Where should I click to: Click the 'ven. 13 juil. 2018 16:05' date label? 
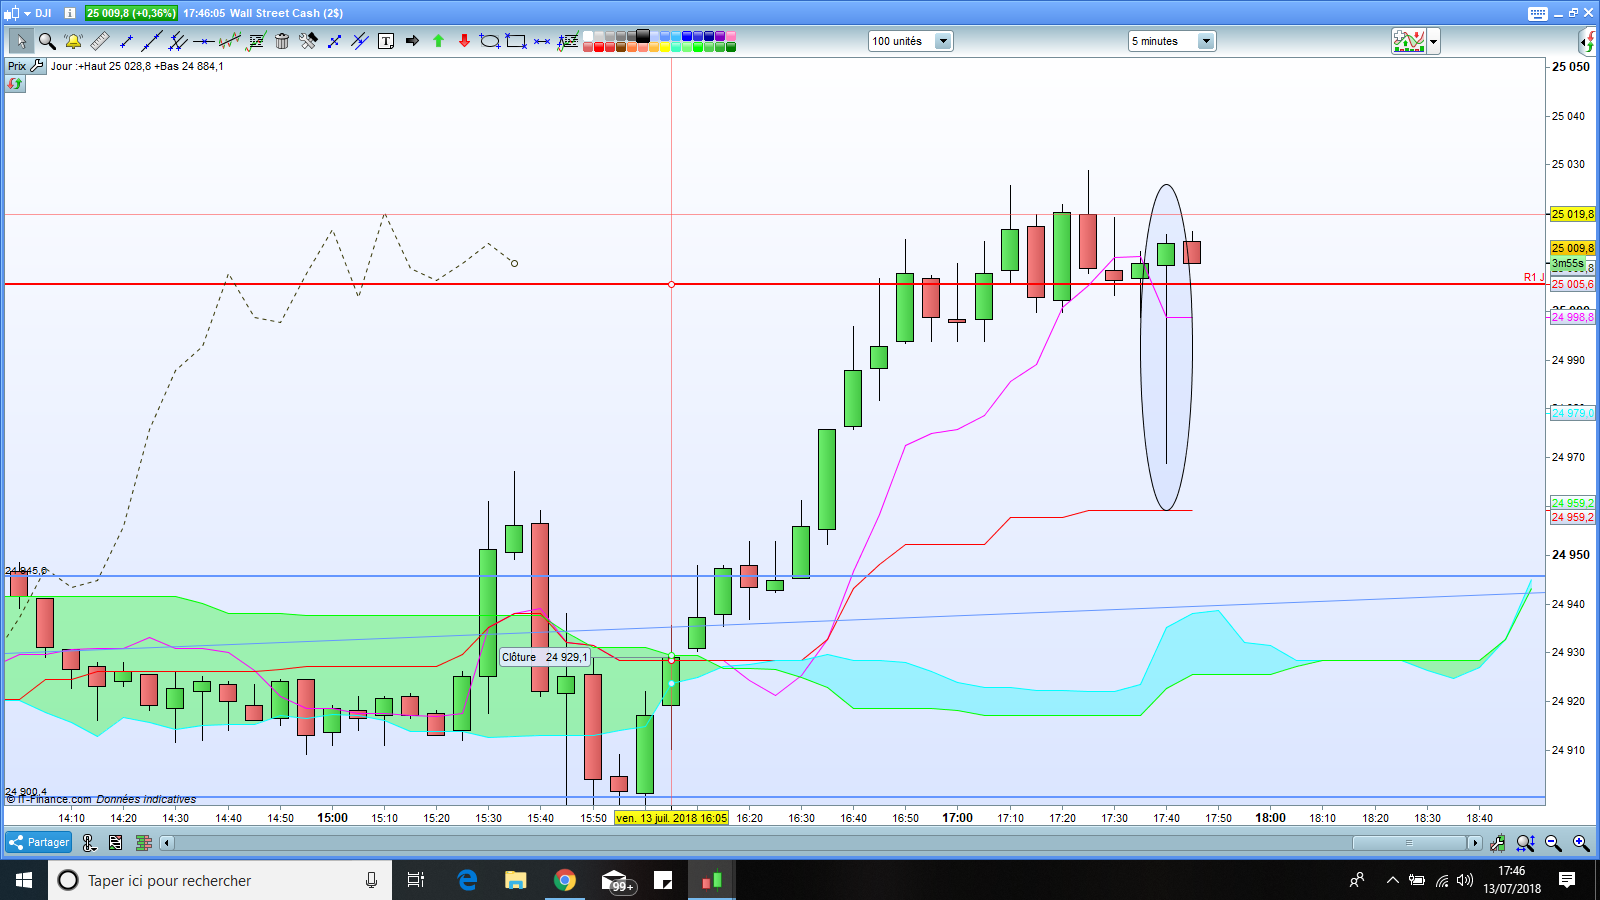coord(671,818)
